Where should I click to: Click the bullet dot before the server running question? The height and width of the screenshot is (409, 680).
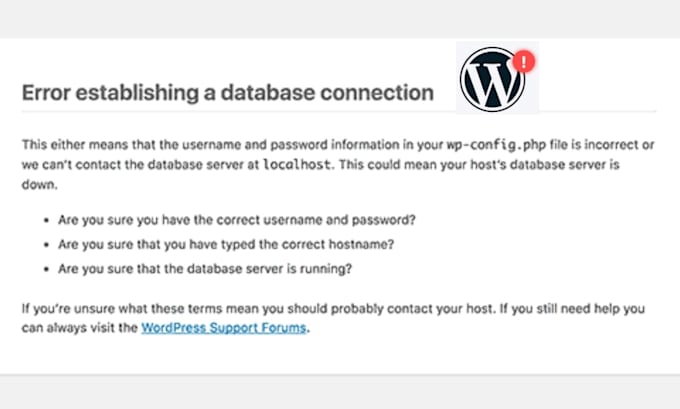tap(46, 269)
